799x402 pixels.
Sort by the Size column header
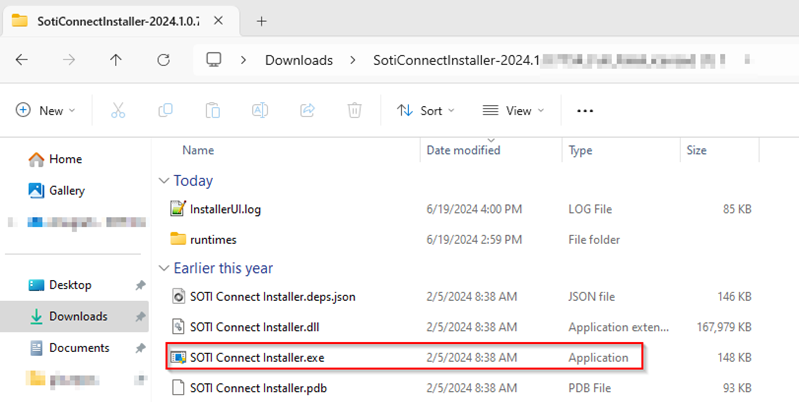pyautogui.click(x=696, y=150)
